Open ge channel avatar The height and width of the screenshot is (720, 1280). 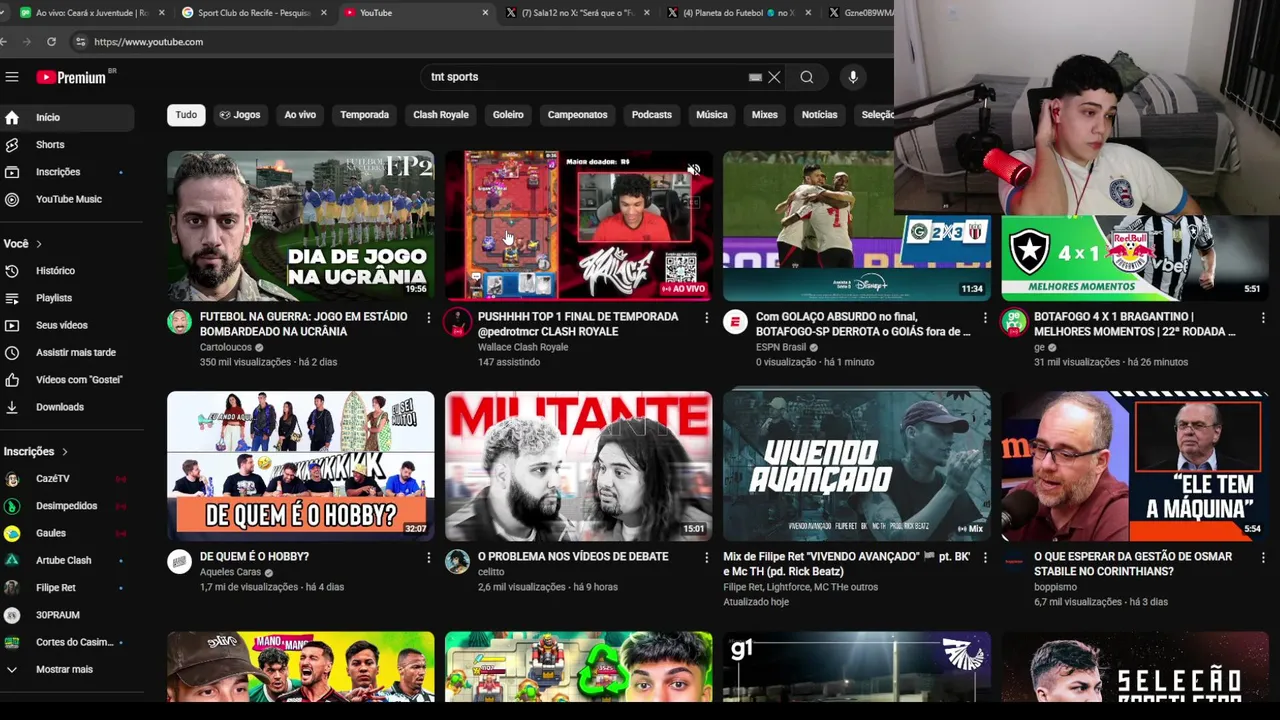pyautogui.click(x=1013, y=322)
